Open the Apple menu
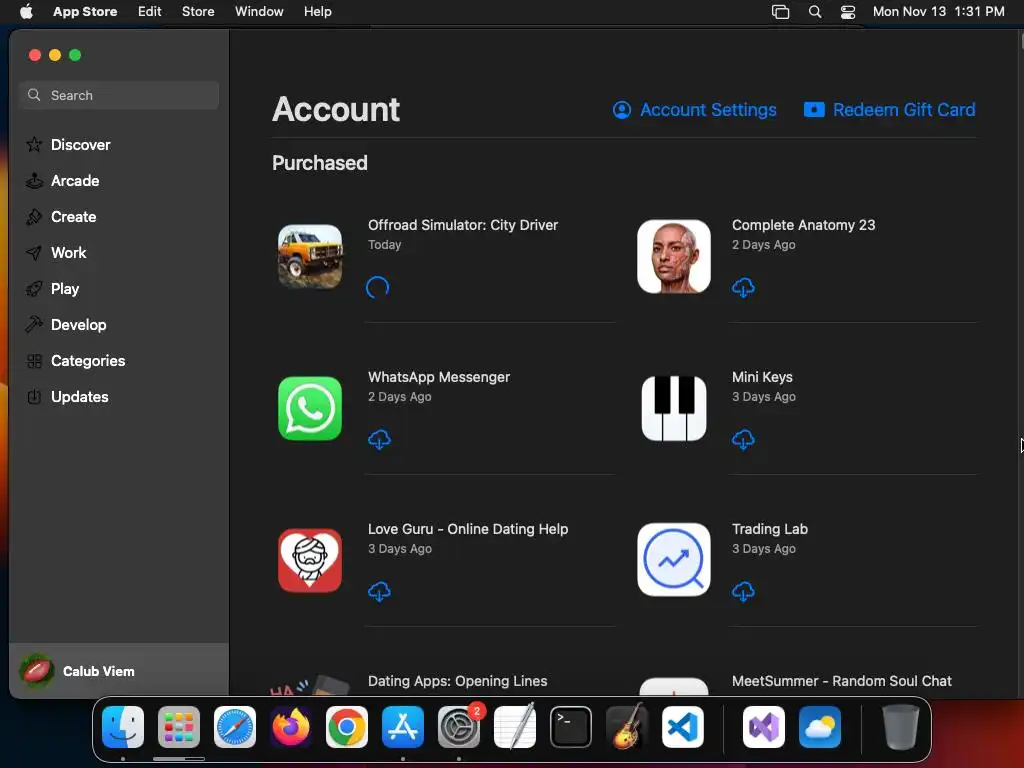 point(26,12)
